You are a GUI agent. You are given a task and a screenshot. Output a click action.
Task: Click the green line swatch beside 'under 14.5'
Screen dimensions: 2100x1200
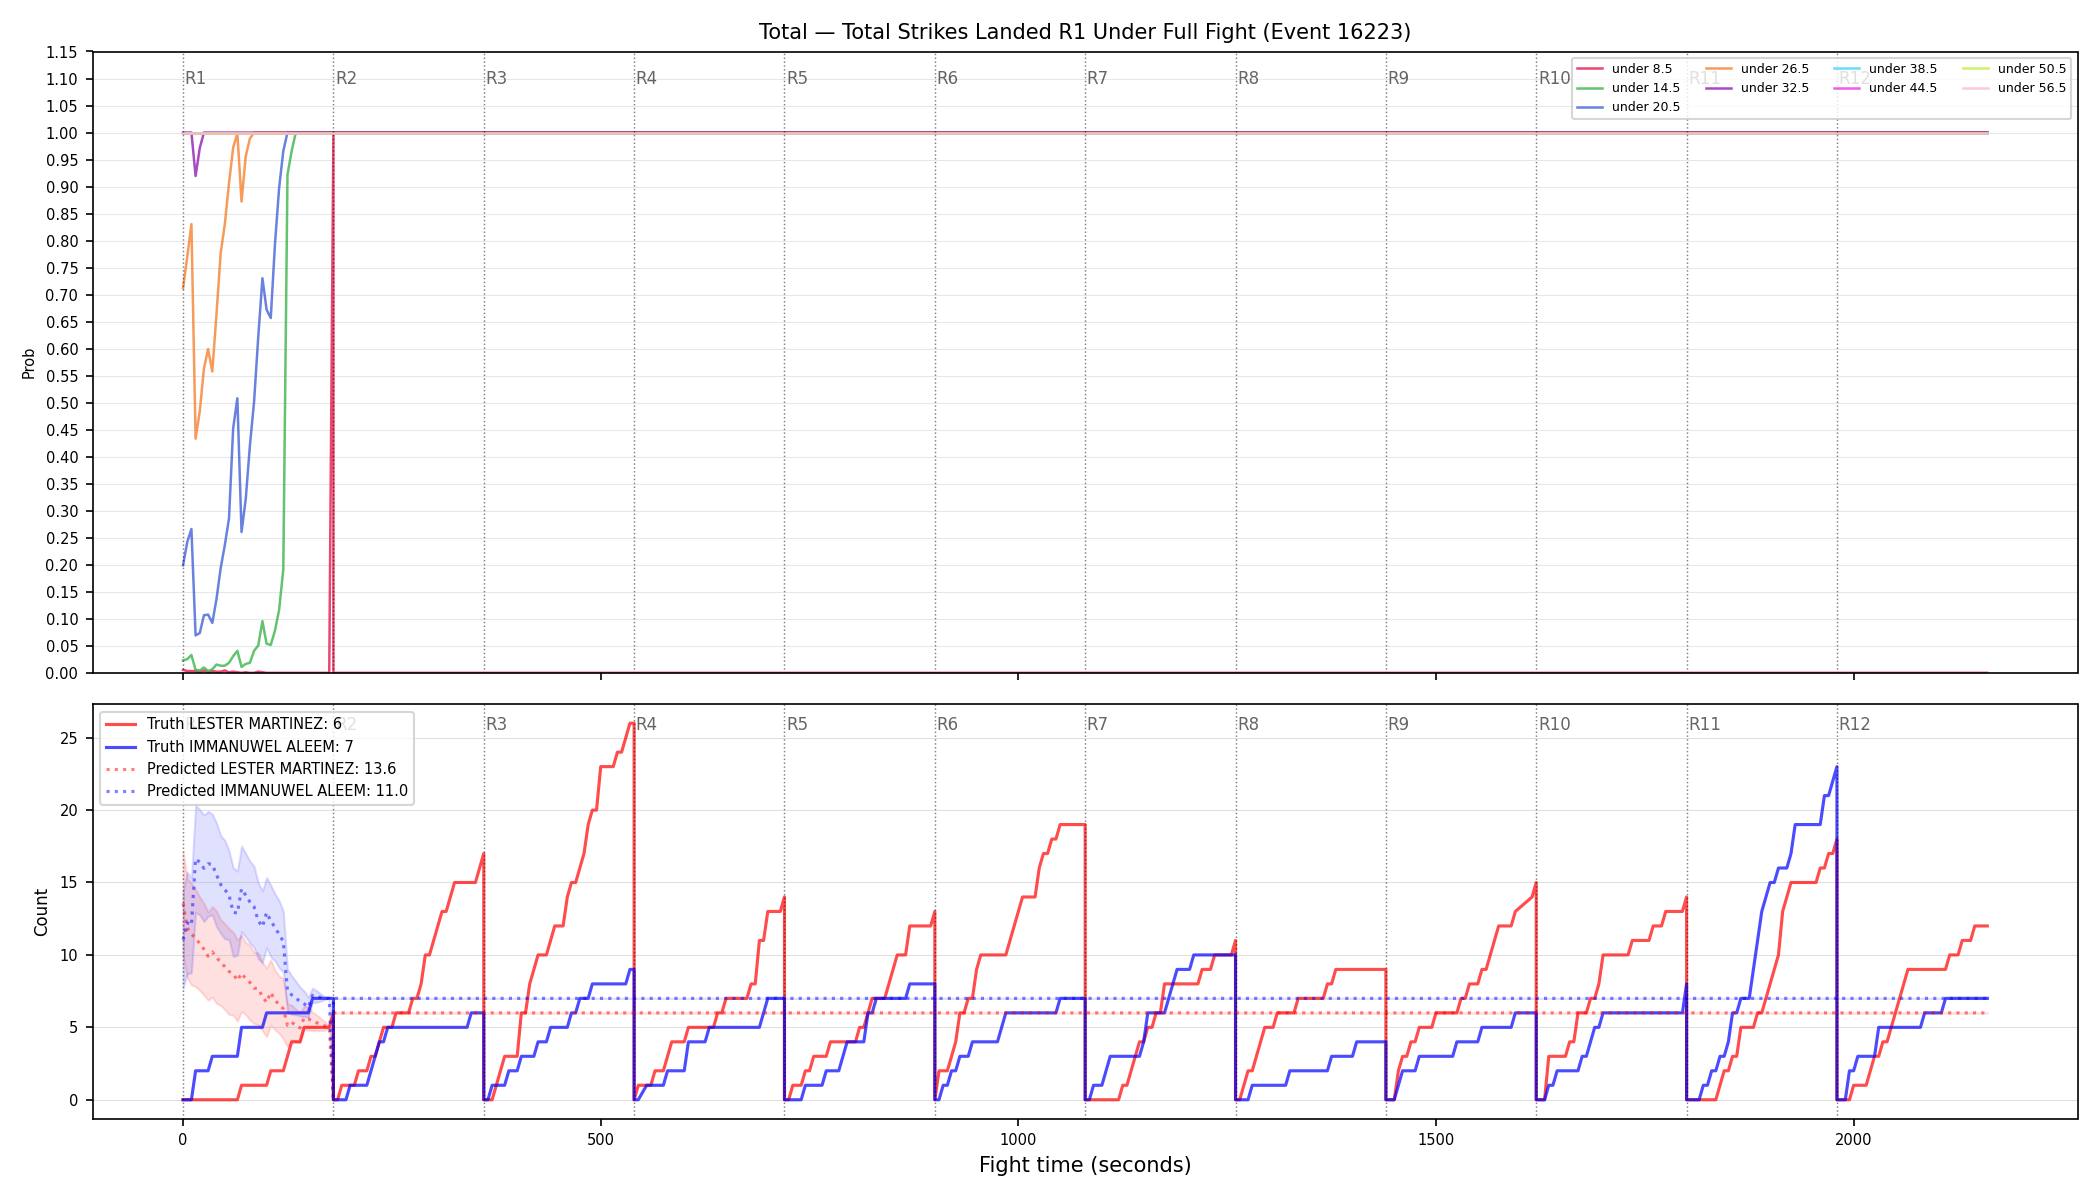(x=1590, y=88)
